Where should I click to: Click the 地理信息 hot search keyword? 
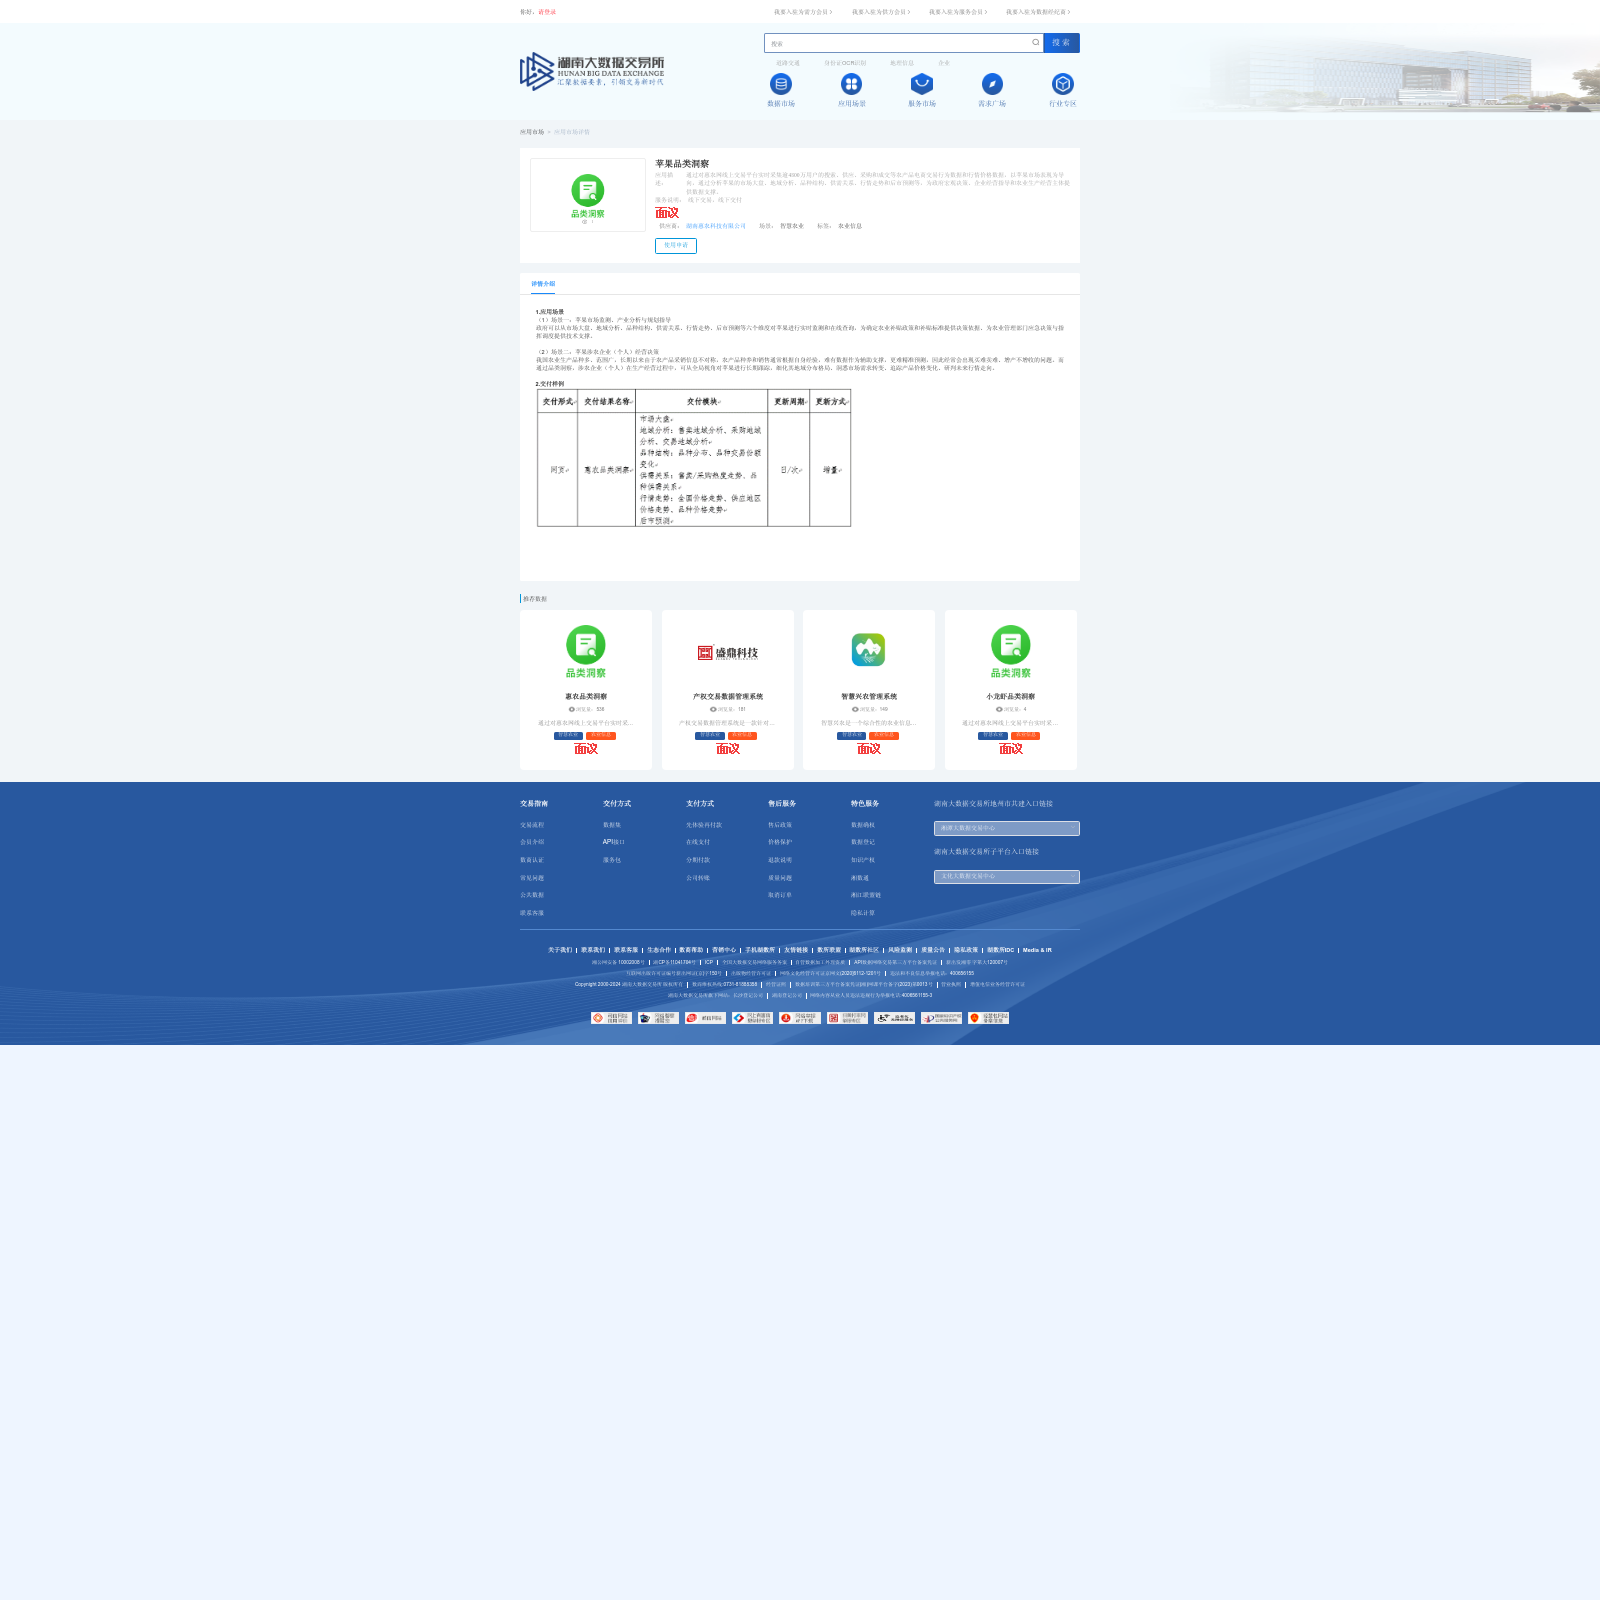(902, 63)
